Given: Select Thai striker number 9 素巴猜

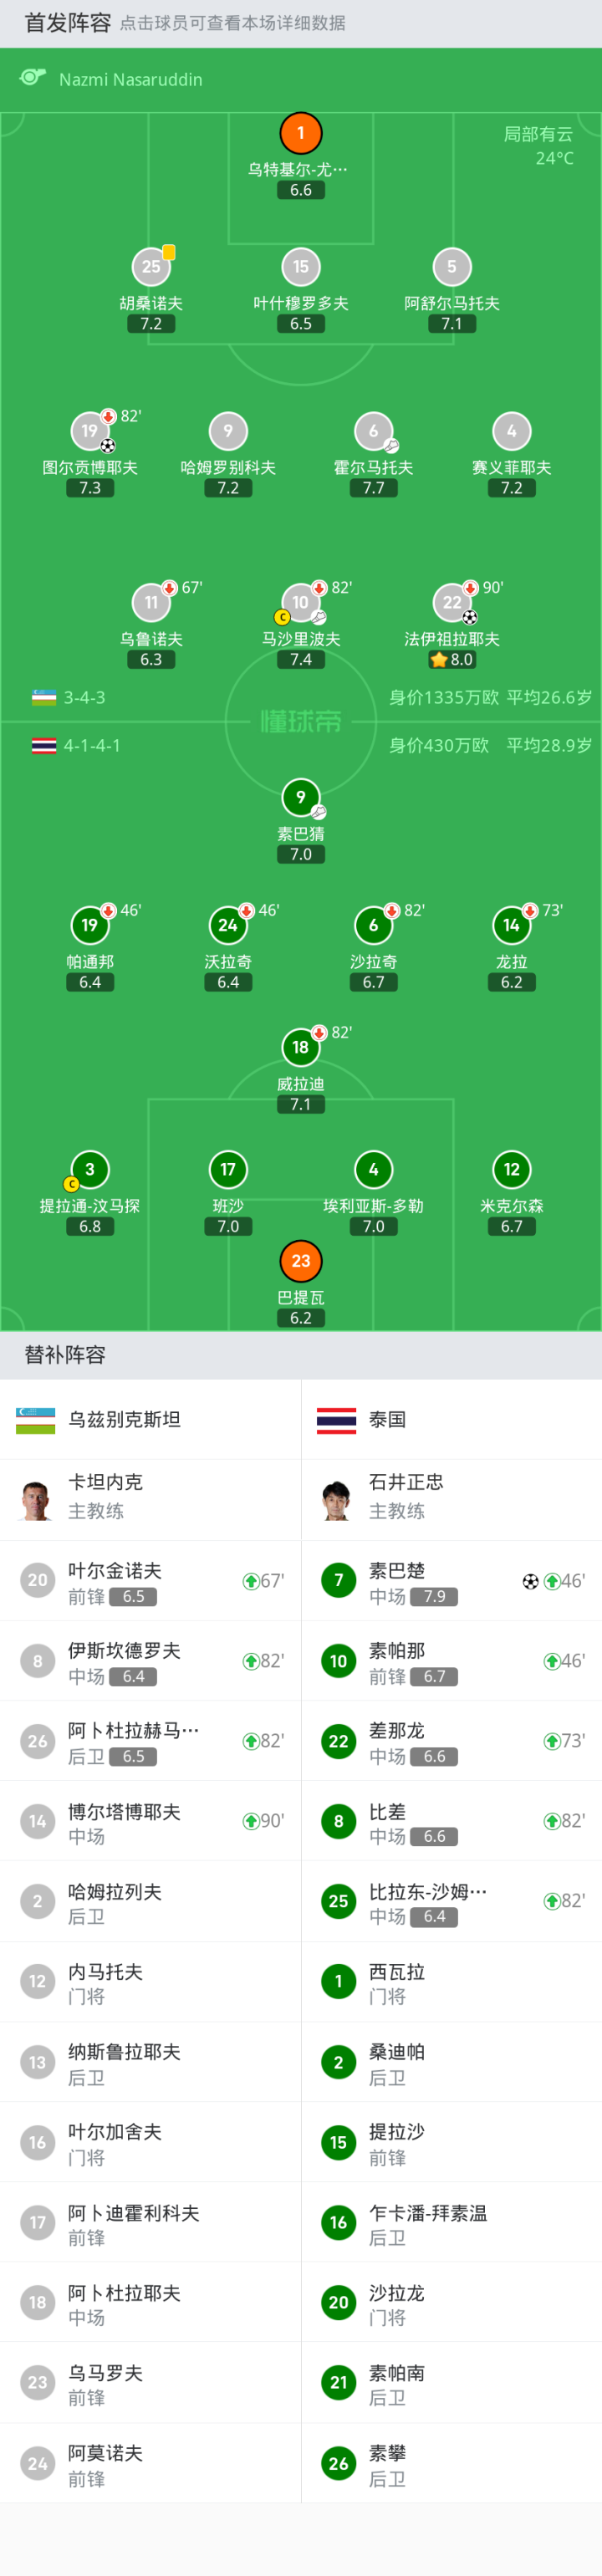Looking at the screenshot, I should click(301, 798).
